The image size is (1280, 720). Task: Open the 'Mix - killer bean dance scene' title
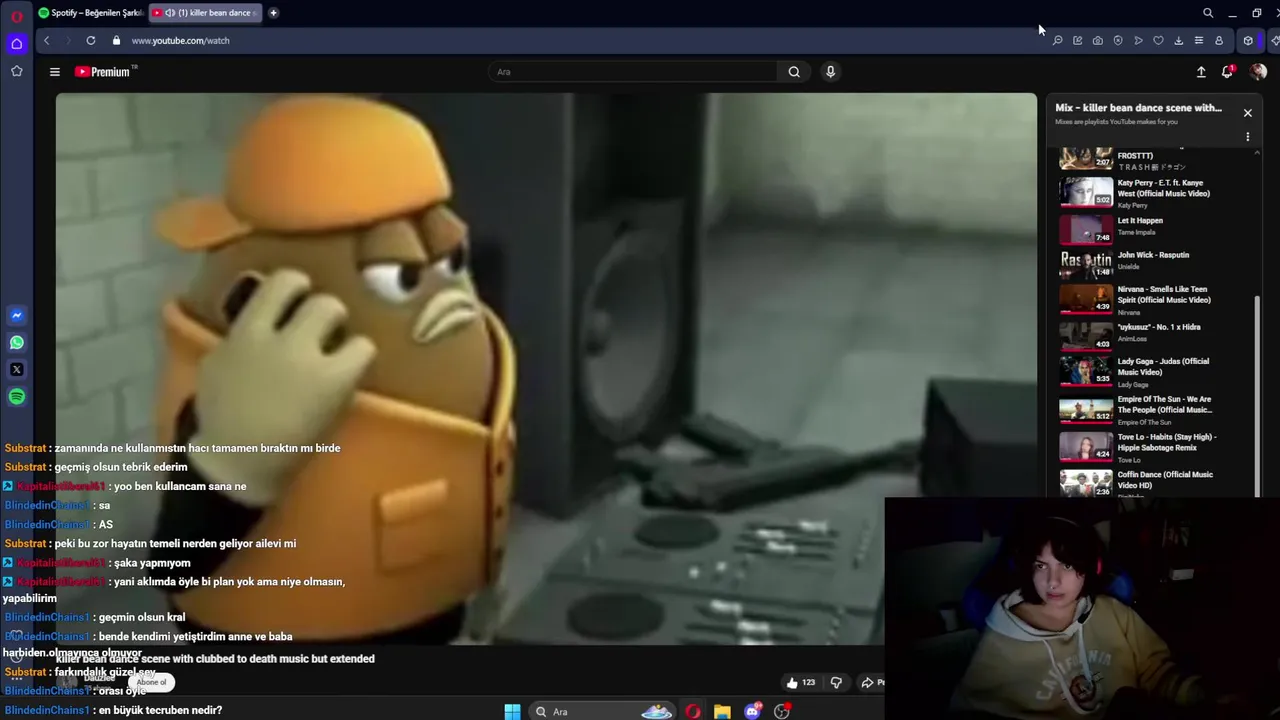[1138, 108]
